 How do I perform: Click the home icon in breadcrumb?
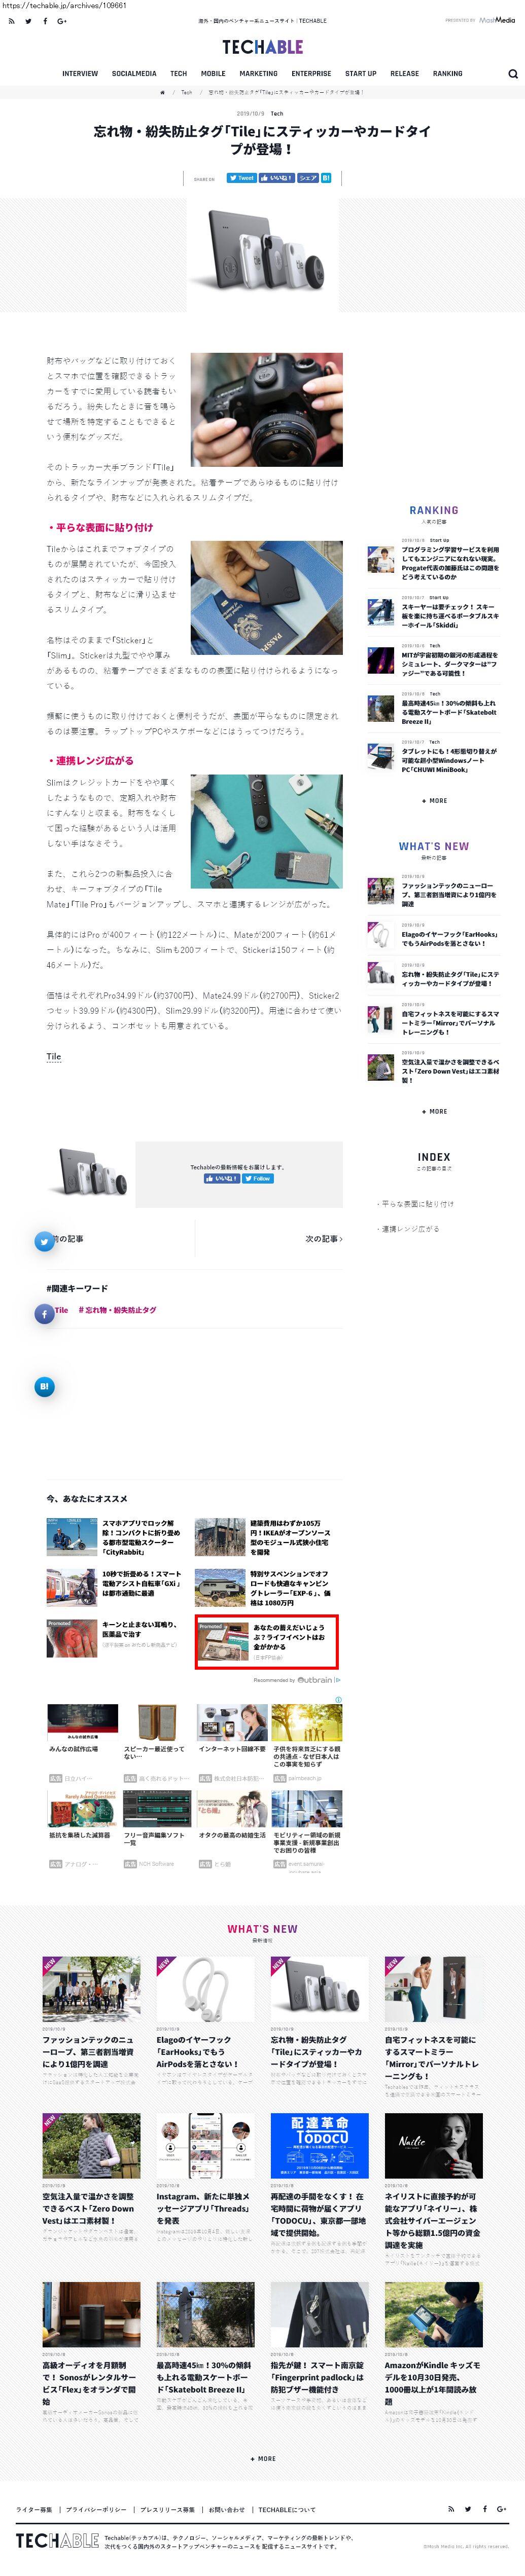click(x=162, y=92)
